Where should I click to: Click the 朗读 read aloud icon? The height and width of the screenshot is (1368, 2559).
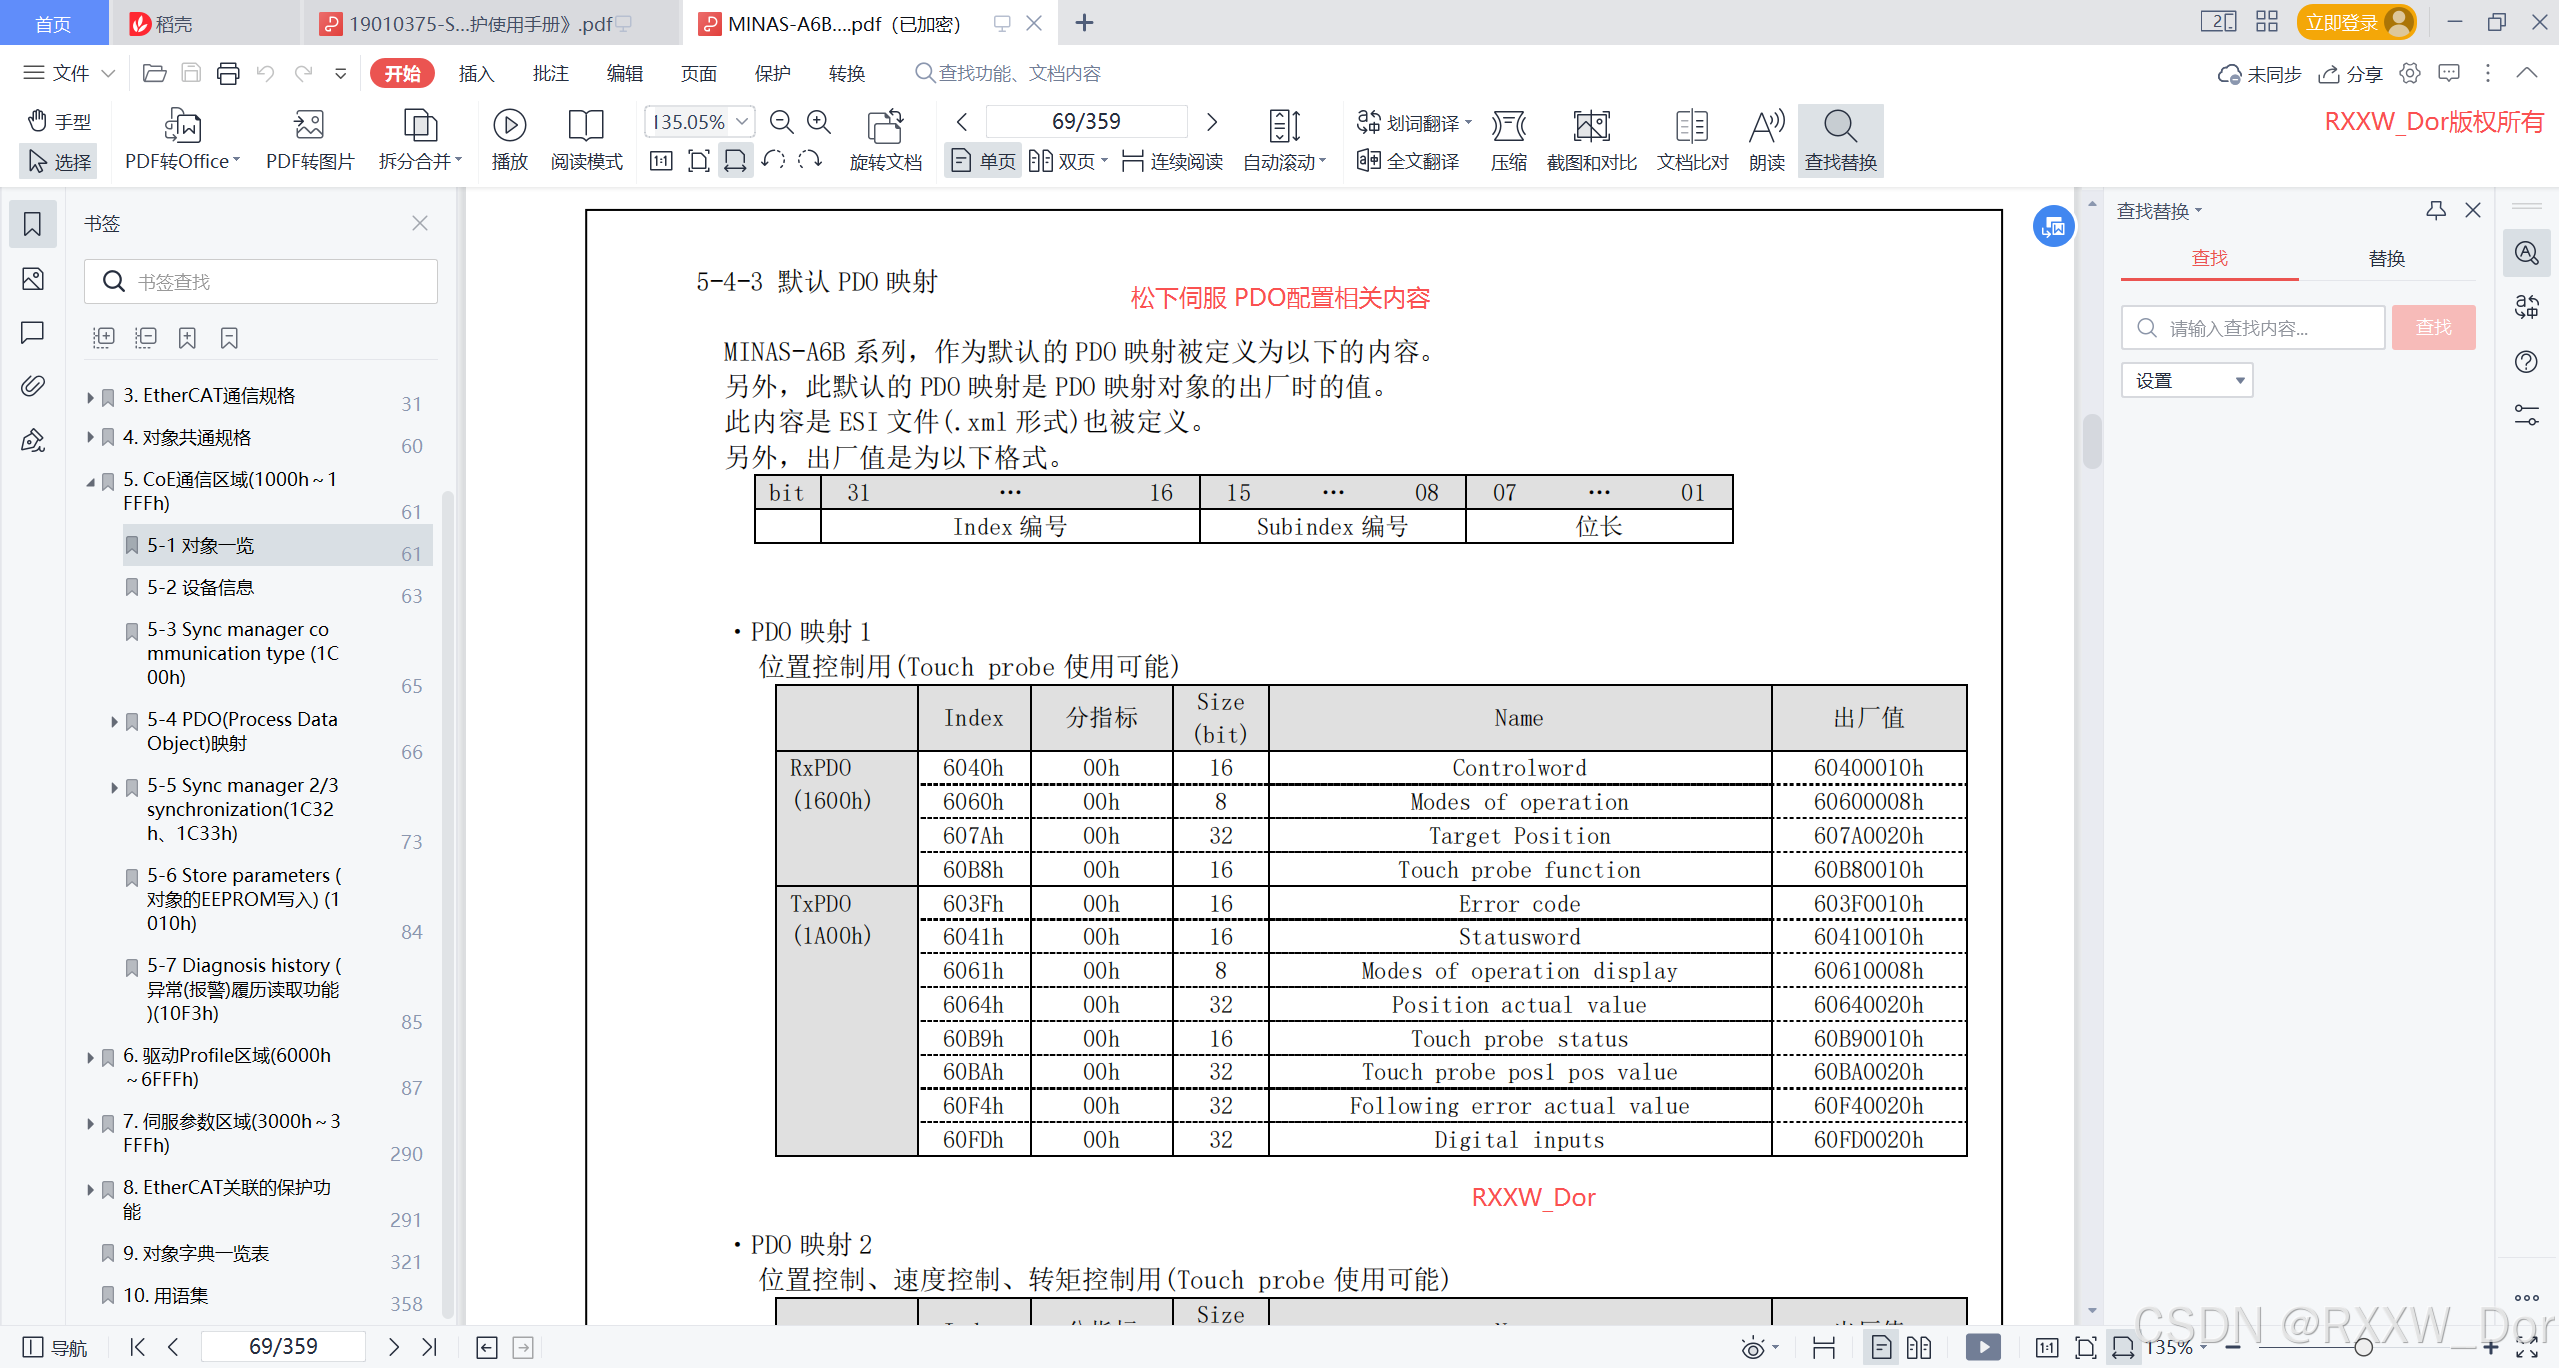(x=1766, y=126)
